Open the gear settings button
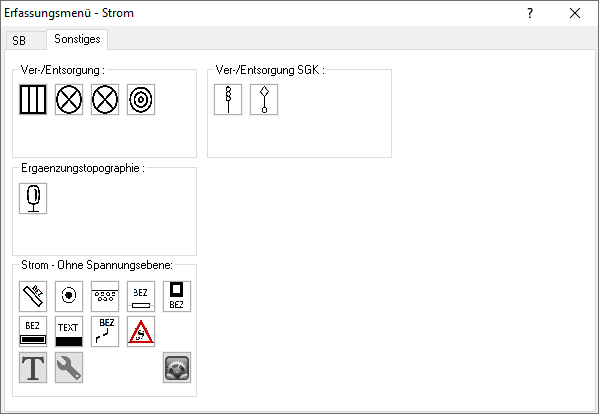The width and height of the screenshot is (599, 414). tap(177, 367)
